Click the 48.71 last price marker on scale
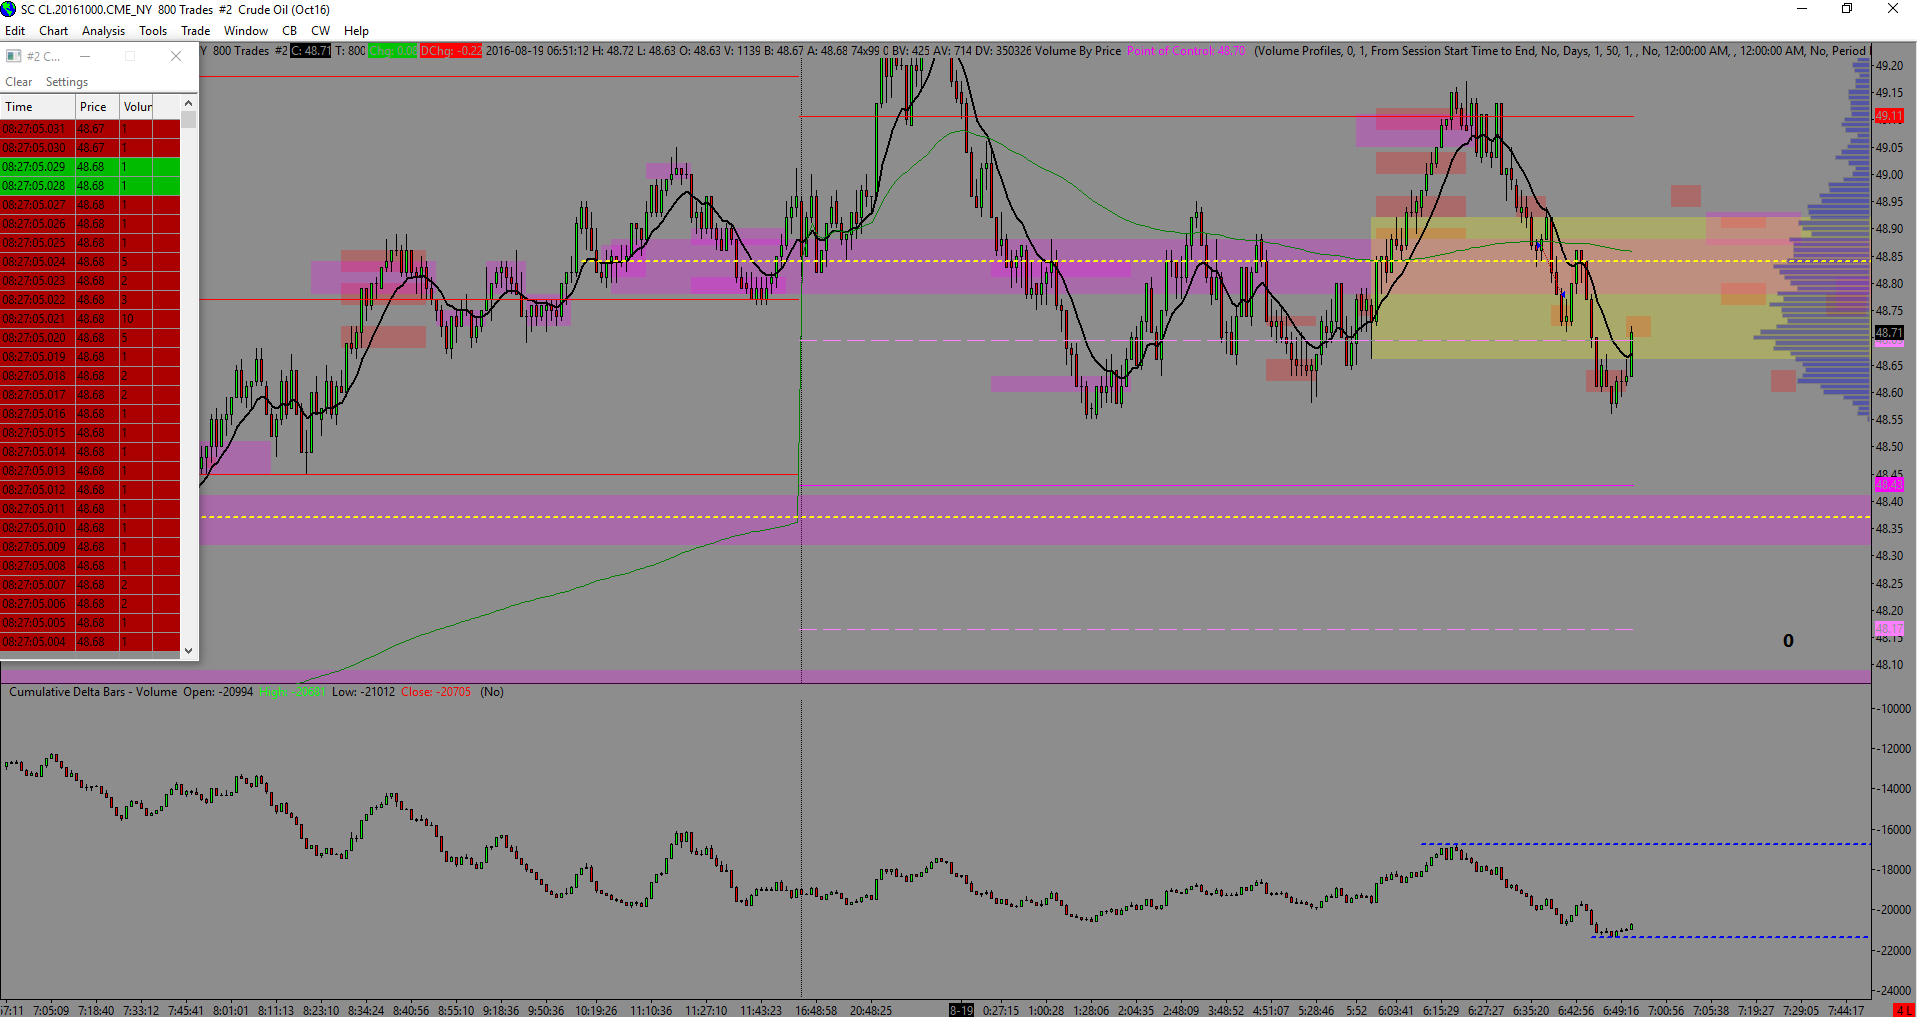This screenshot has height=1017, width=1917. [x=1889, y=333]
